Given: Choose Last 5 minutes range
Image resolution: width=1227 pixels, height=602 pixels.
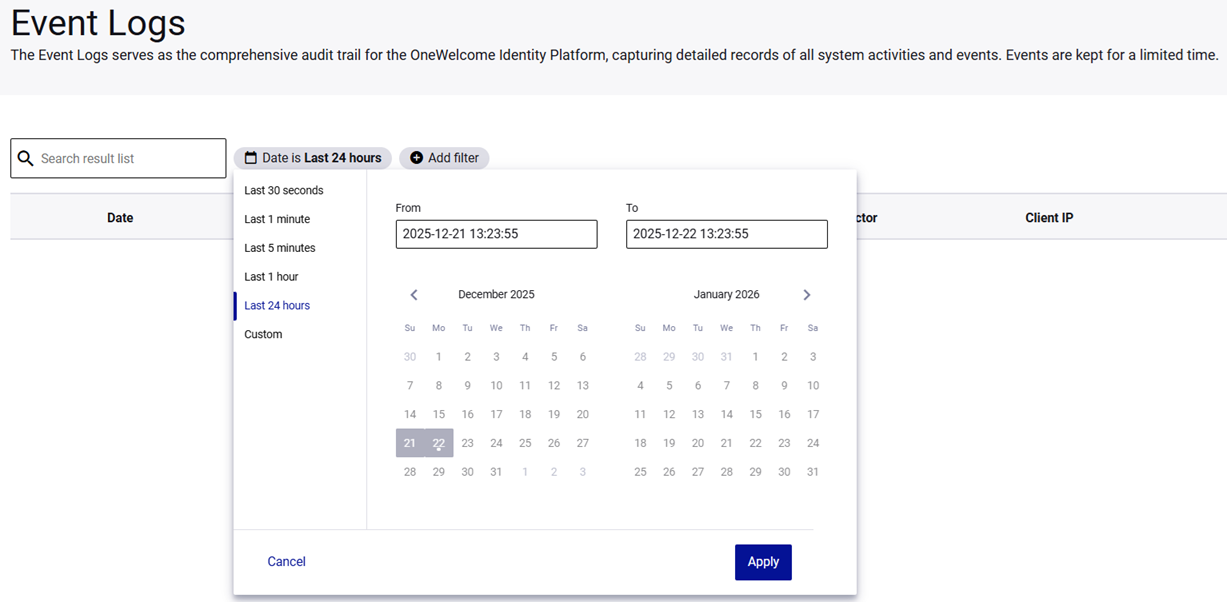Looking at the screenshot, I should tap(280, 248).
